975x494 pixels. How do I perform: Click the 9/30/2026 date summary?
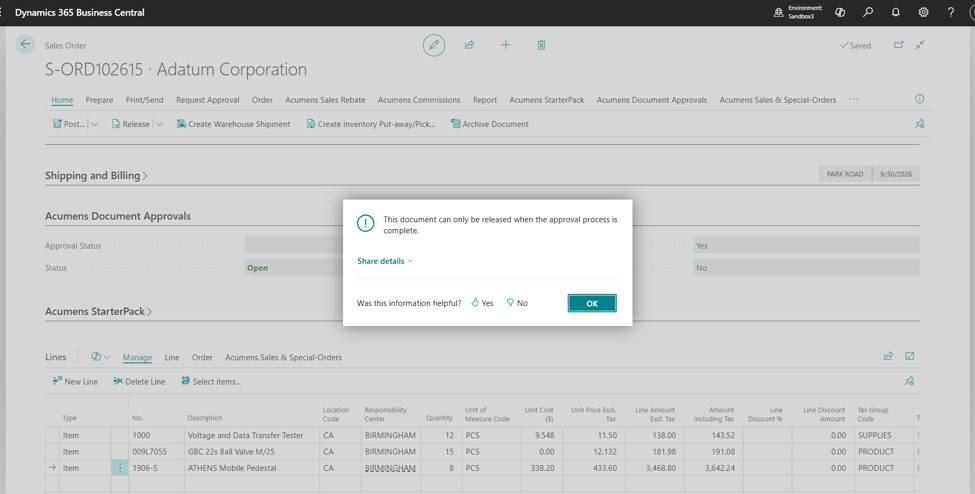click(x=895, y=174)
